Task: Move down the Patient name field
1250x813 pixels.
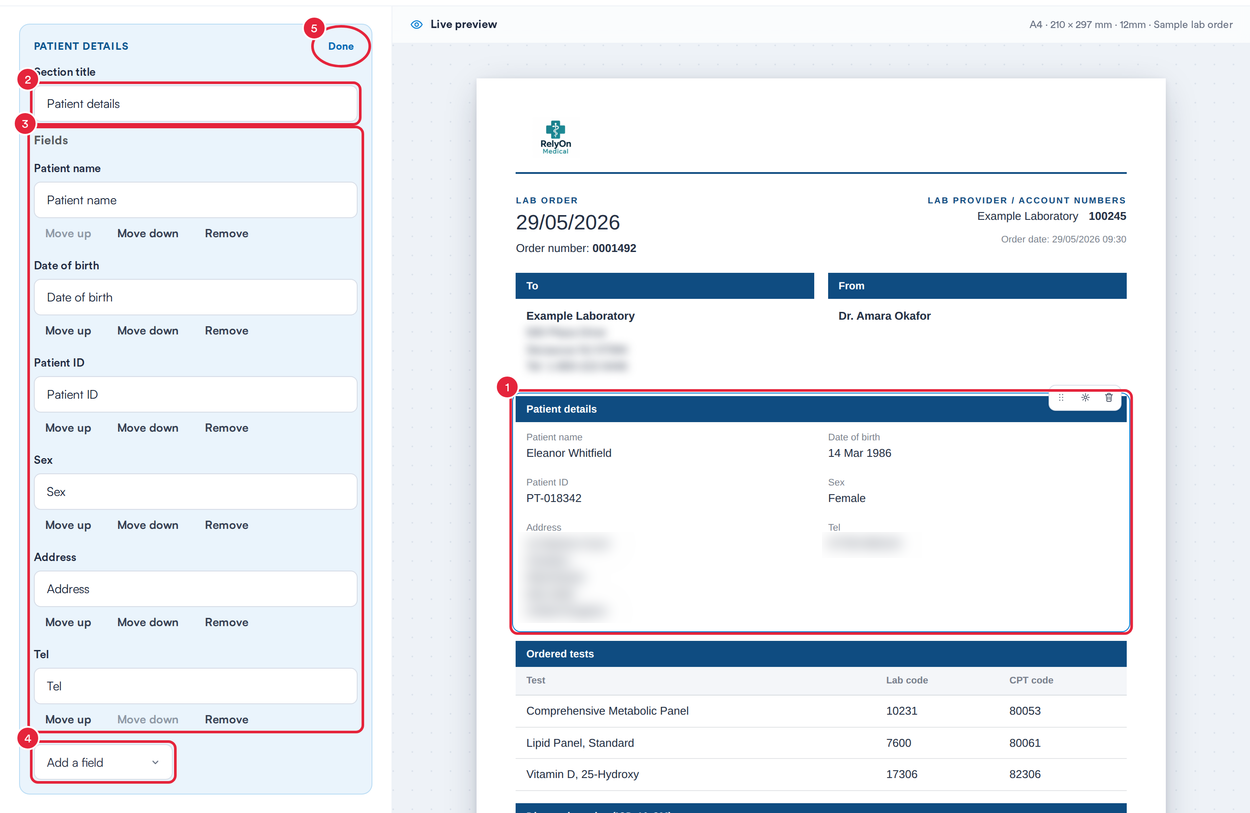Action: pyautogui.click(x=148, y=233)
